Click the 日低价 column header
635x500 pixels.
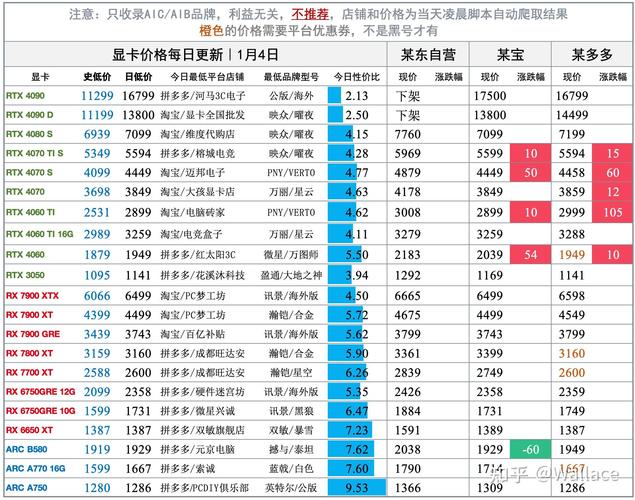[138, 77]
